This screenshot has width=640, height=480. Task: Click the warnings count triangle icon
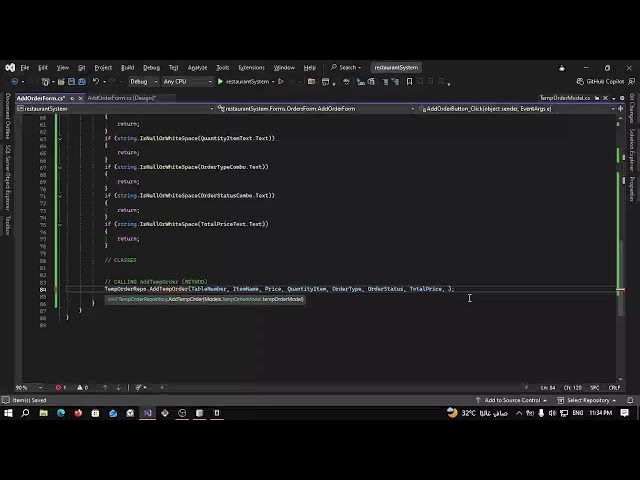(82, 387)
